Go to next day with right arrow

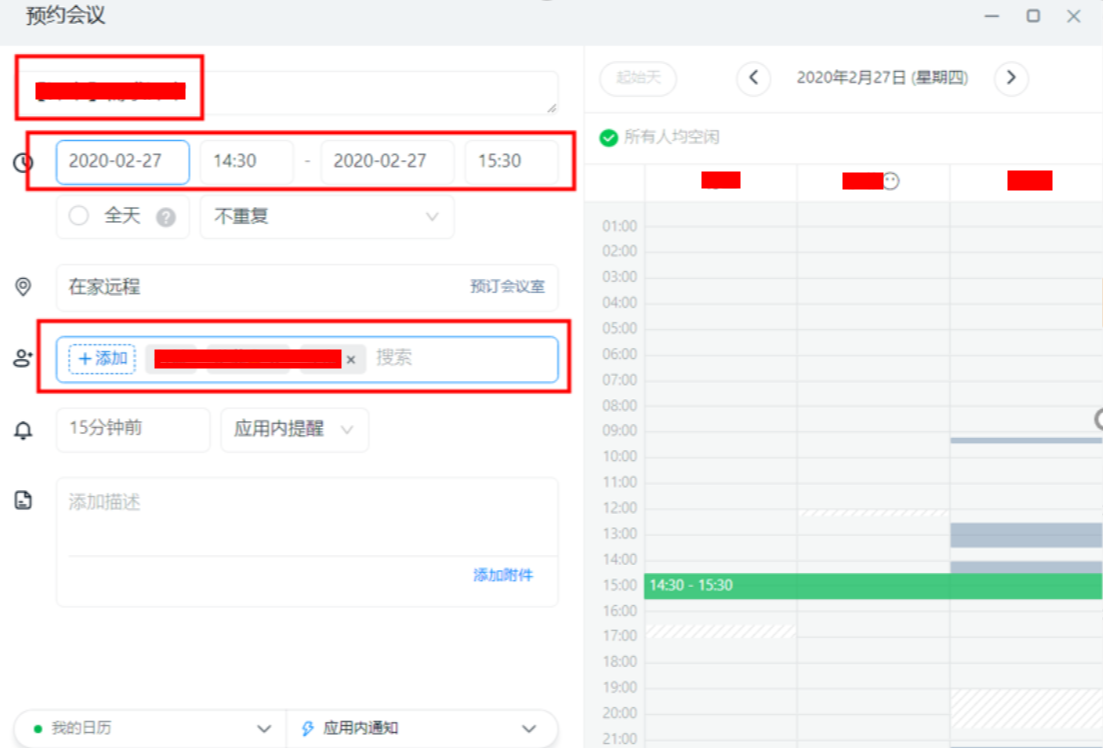coord(1011,77)
